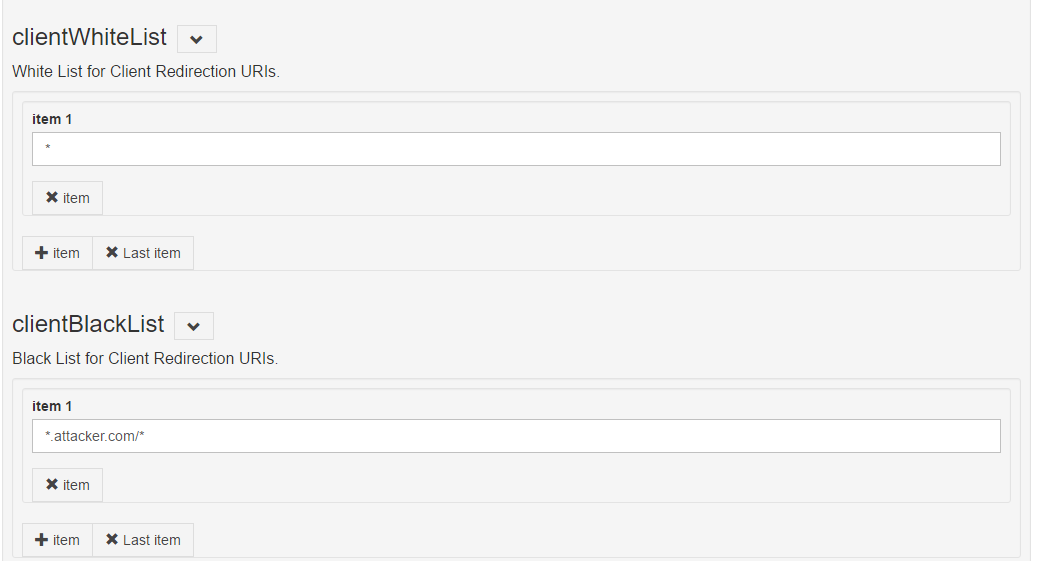Focus the blacklist input containing *.attacker.com/*
The image size is (1061, 561).
click(516, 436)
